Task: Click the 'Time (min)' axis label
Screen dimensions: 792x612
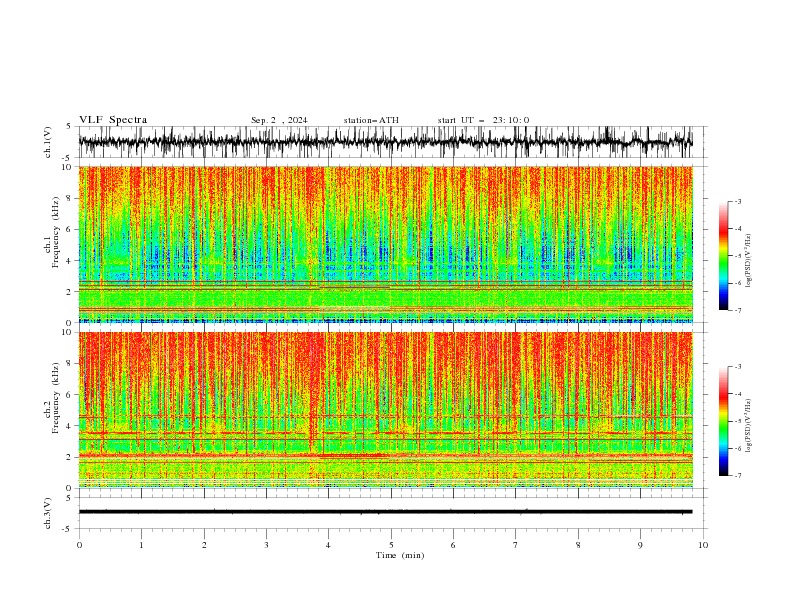Action: point(400,555)
